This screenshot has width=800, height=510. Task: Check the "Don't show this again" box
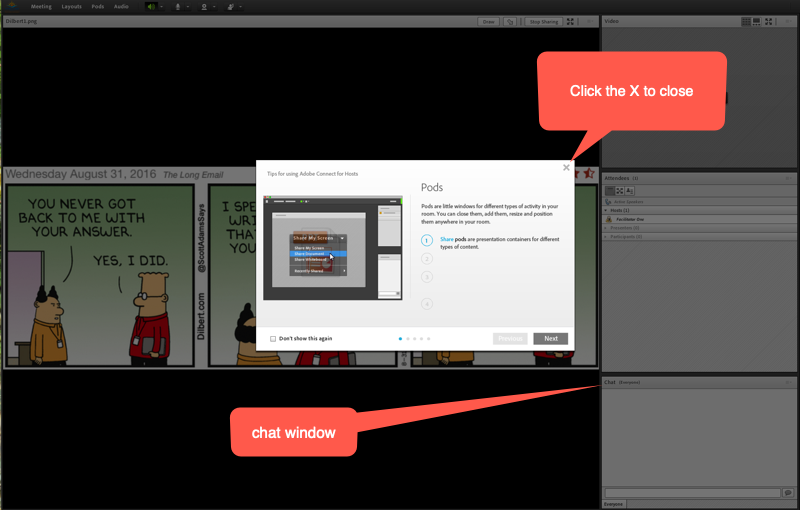coord(273,339)
